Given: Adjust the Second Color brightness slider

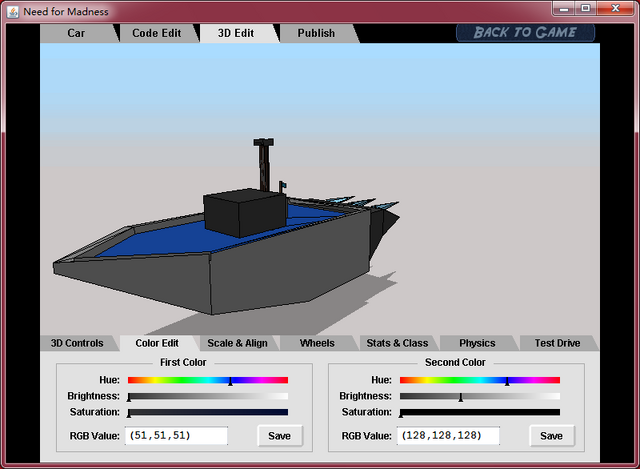Looking at the screenshot, I should [x=480, y=396].
